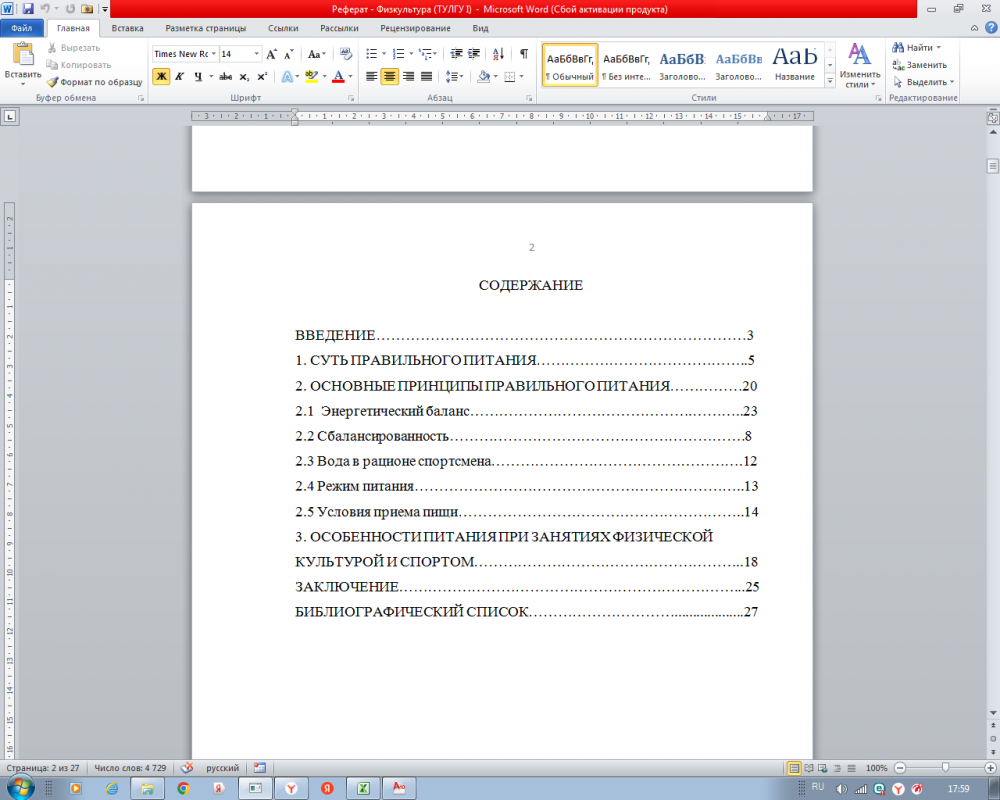Select Название style
Viewport: 1000px width, 800px height.
pyautogui.click(x=795, y=64)
